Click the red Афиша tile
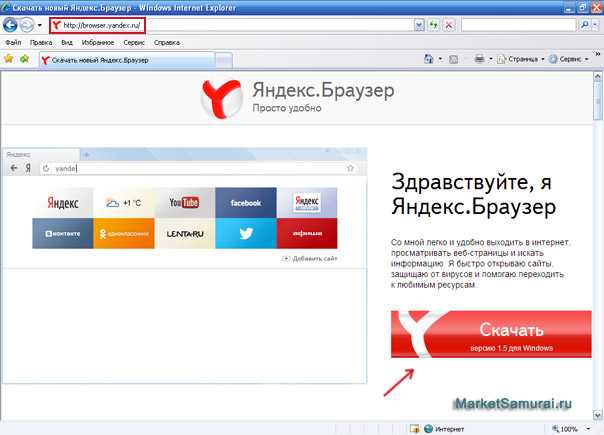The height and width of the screenshot is (435, 604). pos(307,233)
